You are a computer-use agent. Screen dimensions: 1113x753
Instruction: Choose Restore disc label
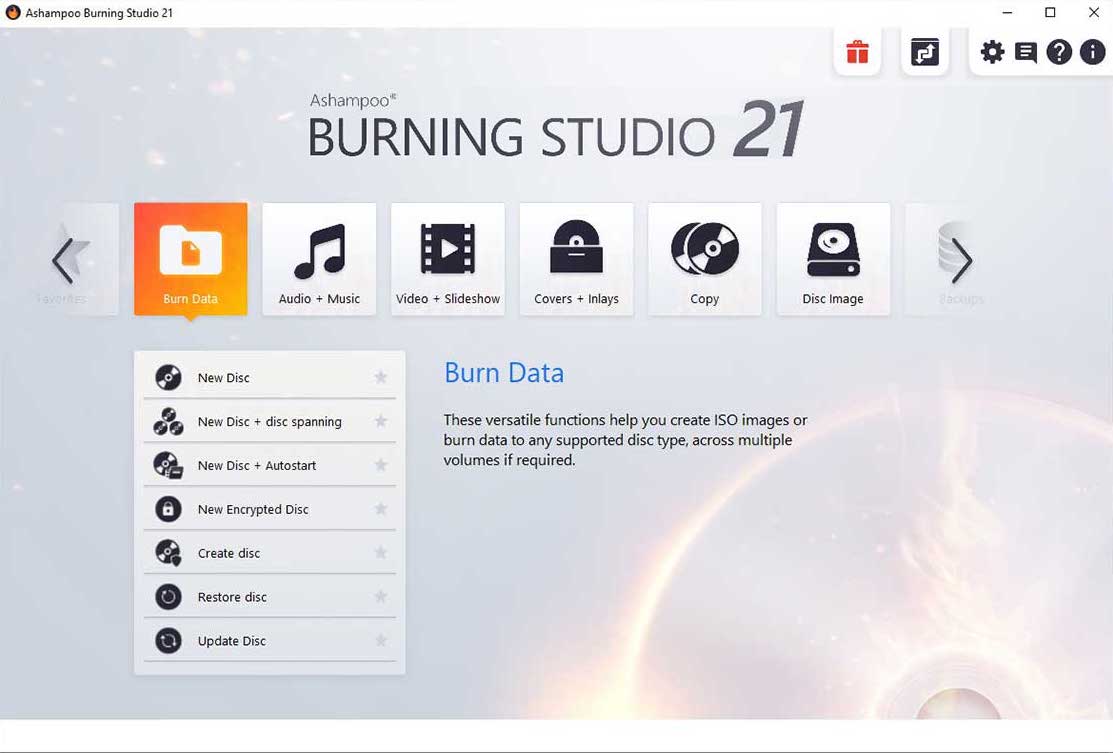[232, 597]
